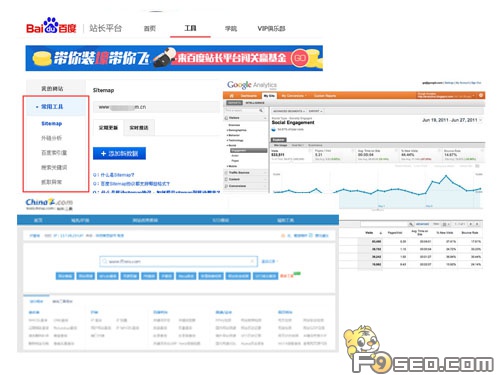Select the Intelligence sub-tab in Analytics
Screen dimensions: 500x375
(x=255, y=103)
